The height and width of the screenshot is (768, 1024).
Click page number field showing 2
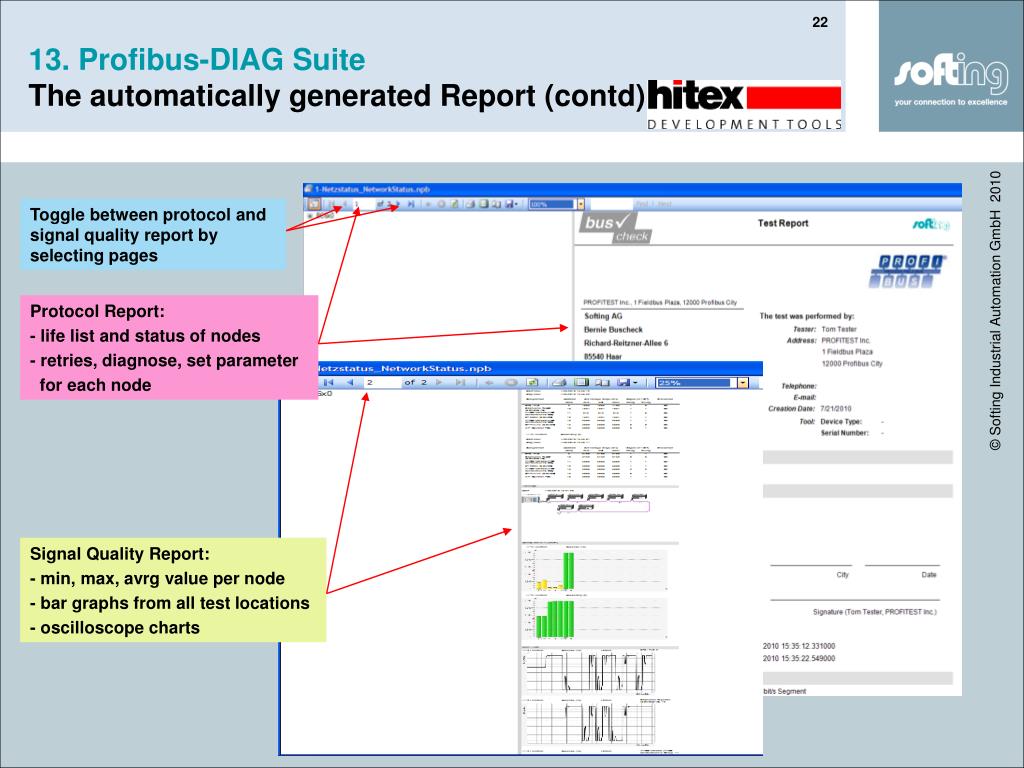tap(383, 382)
